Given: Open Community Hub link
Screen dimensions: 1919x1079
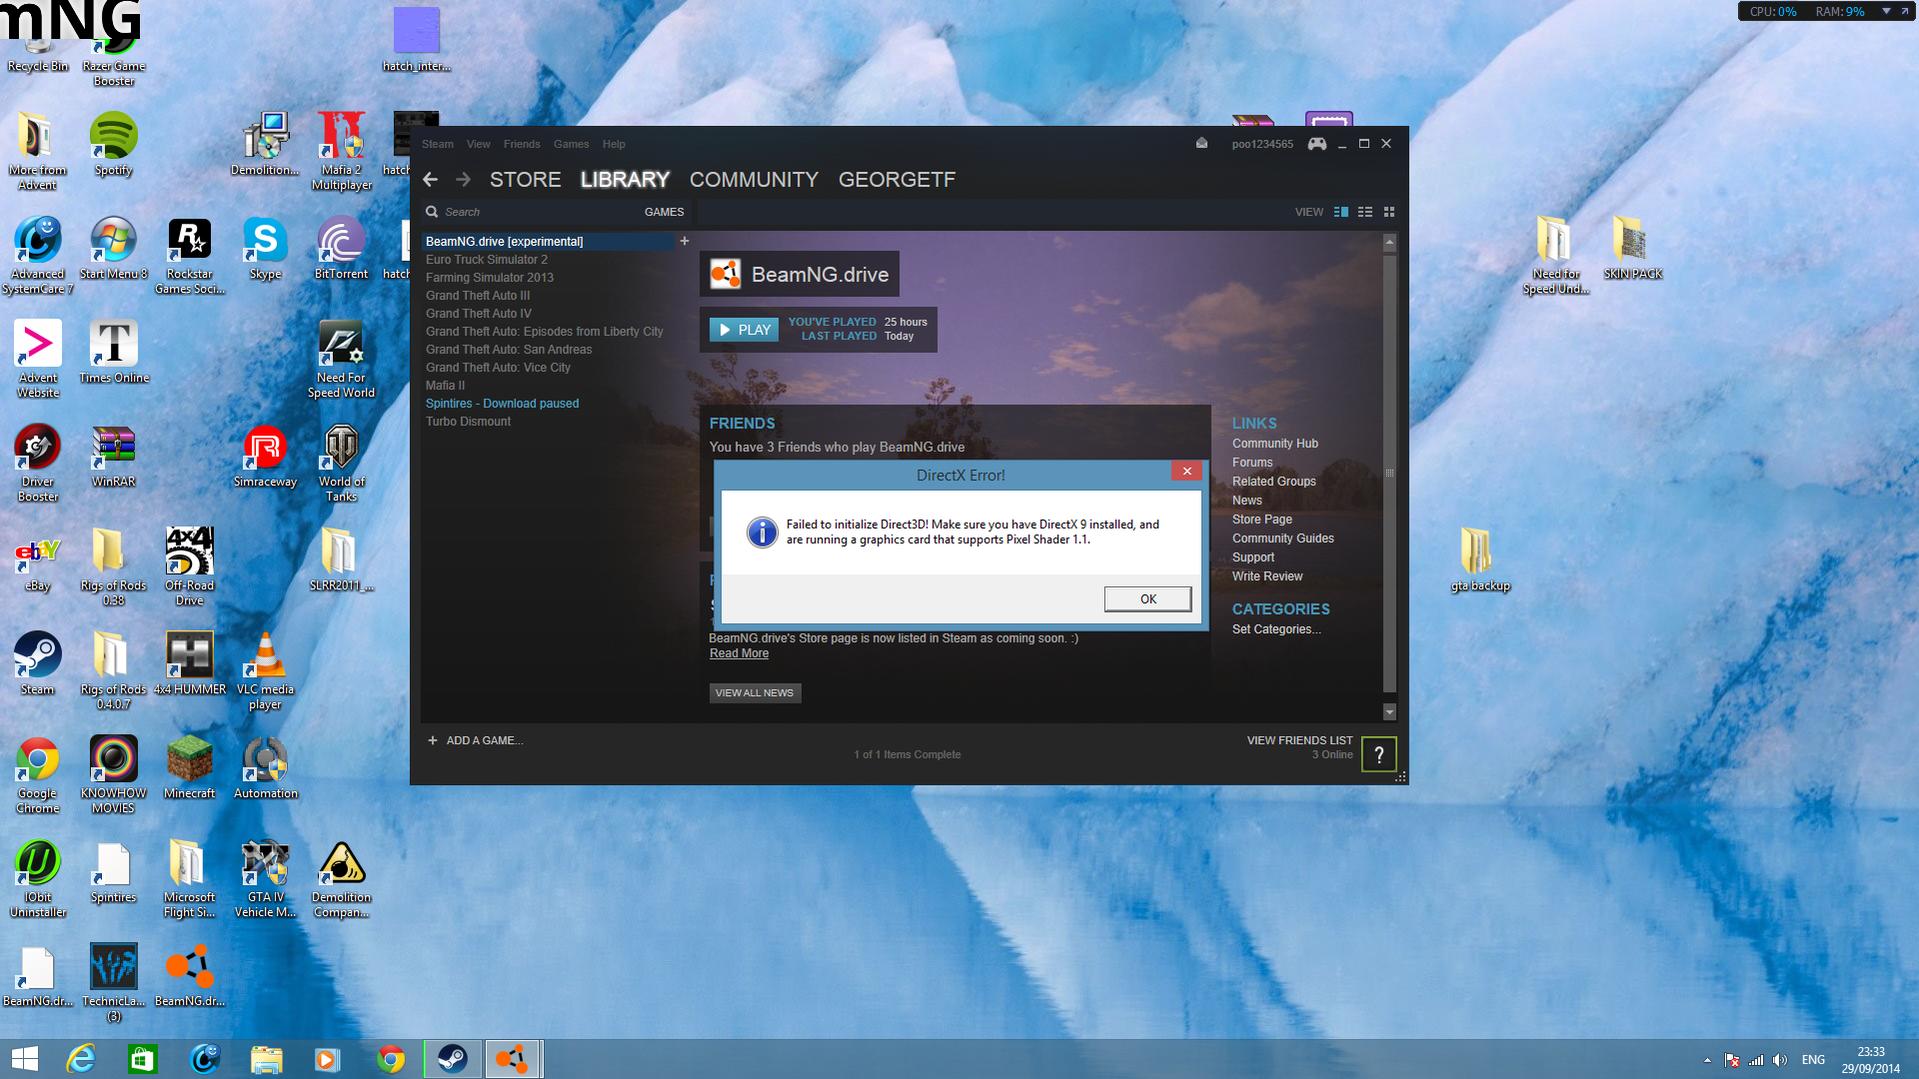Looking at the screenshot, I should pyautogui.click(x=1275, y=443).
